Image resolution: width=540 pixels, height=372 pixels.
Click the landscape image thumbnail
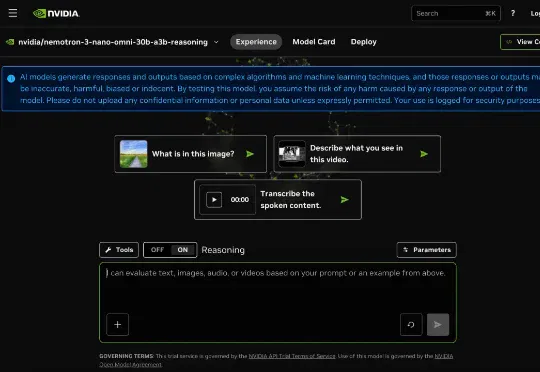click(x=134, y=154)
